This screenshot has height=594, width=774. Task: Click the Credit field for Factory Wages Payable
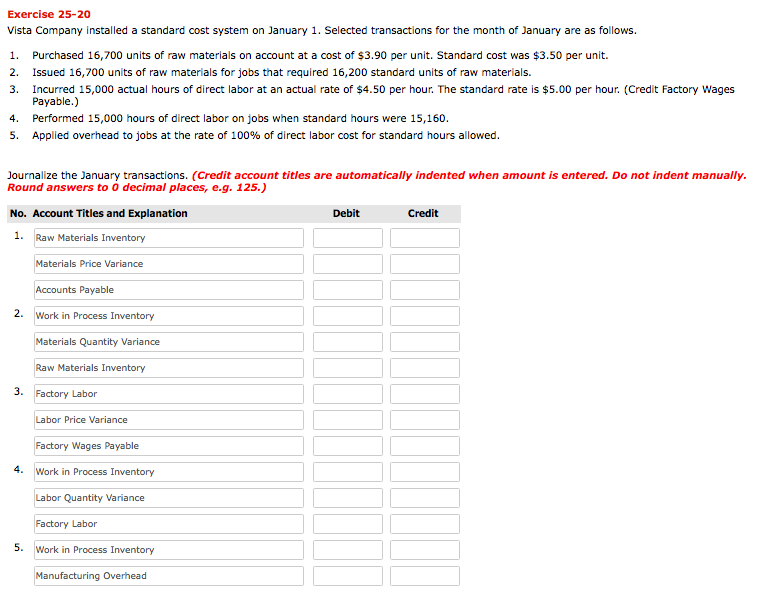424,446
